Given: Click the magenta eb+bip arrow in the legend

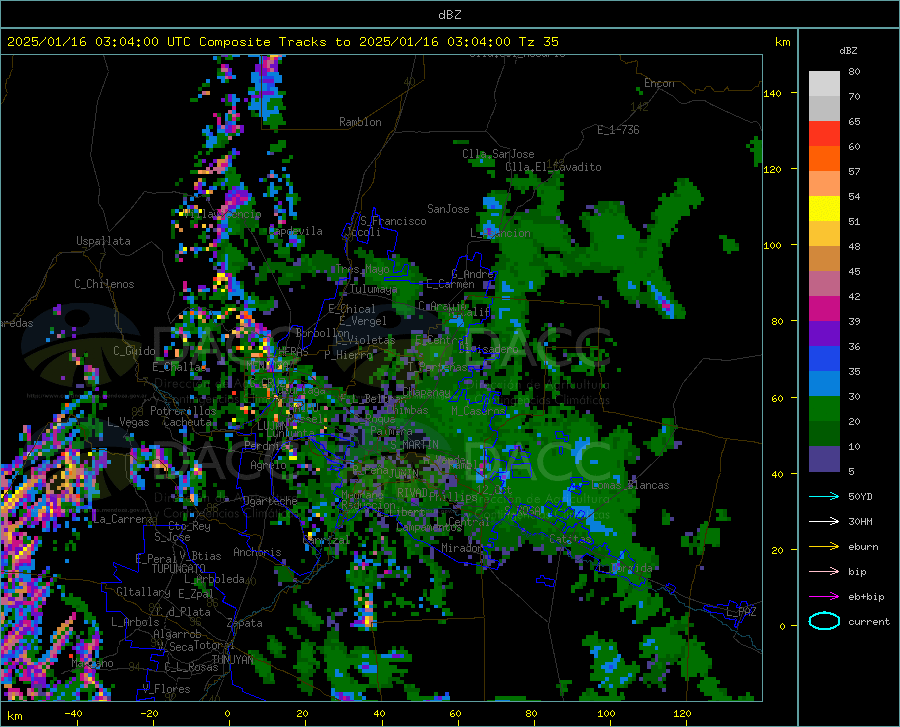Looking at the screenshot, I should 824,597.
